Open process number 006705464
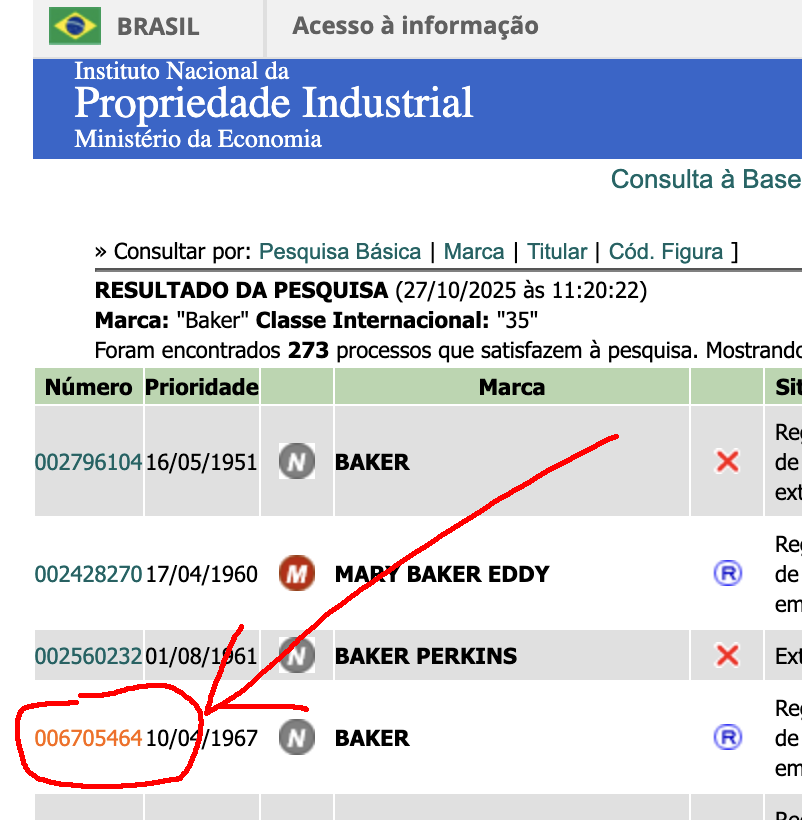Screen dimensions: 802x820 pos(88,738)
